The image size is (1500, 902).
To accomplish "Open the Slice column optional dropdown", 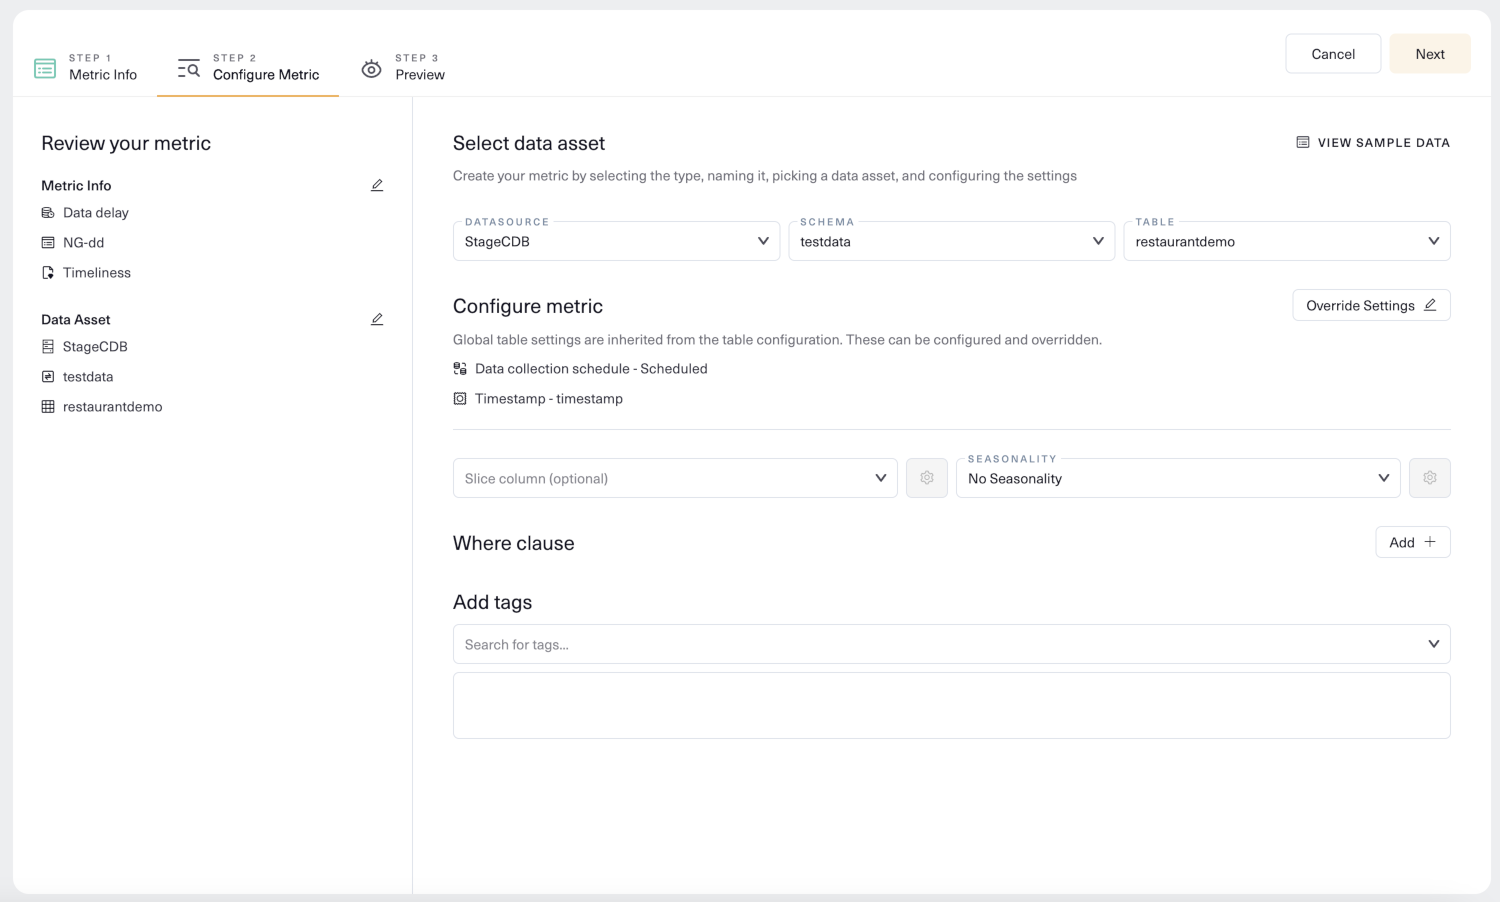I will point(675,478).
